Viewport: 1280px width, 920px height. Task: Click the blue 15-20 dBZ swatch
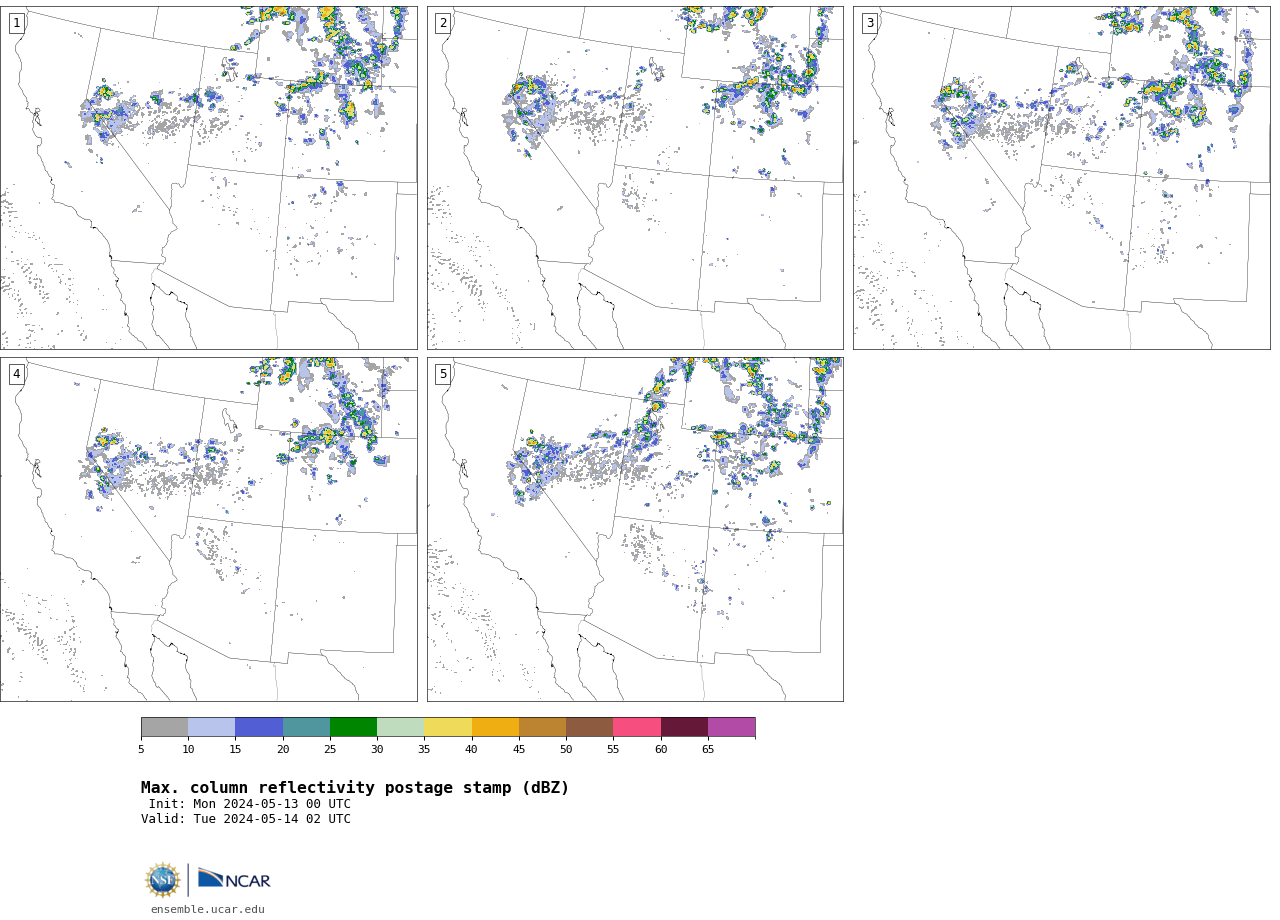259,727
